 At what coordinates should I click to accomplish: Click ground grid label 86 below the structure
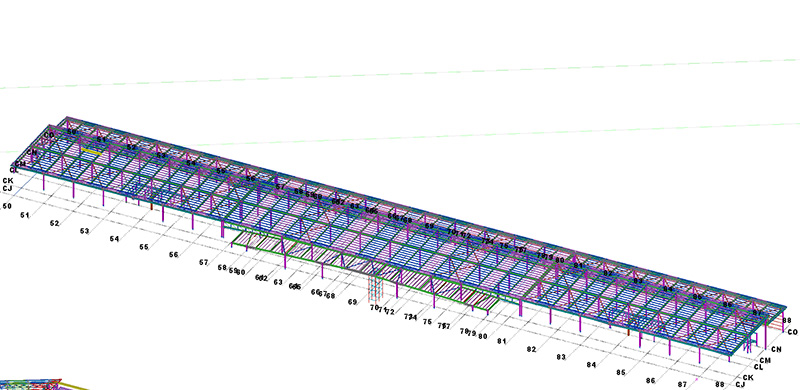pos(650,380)
